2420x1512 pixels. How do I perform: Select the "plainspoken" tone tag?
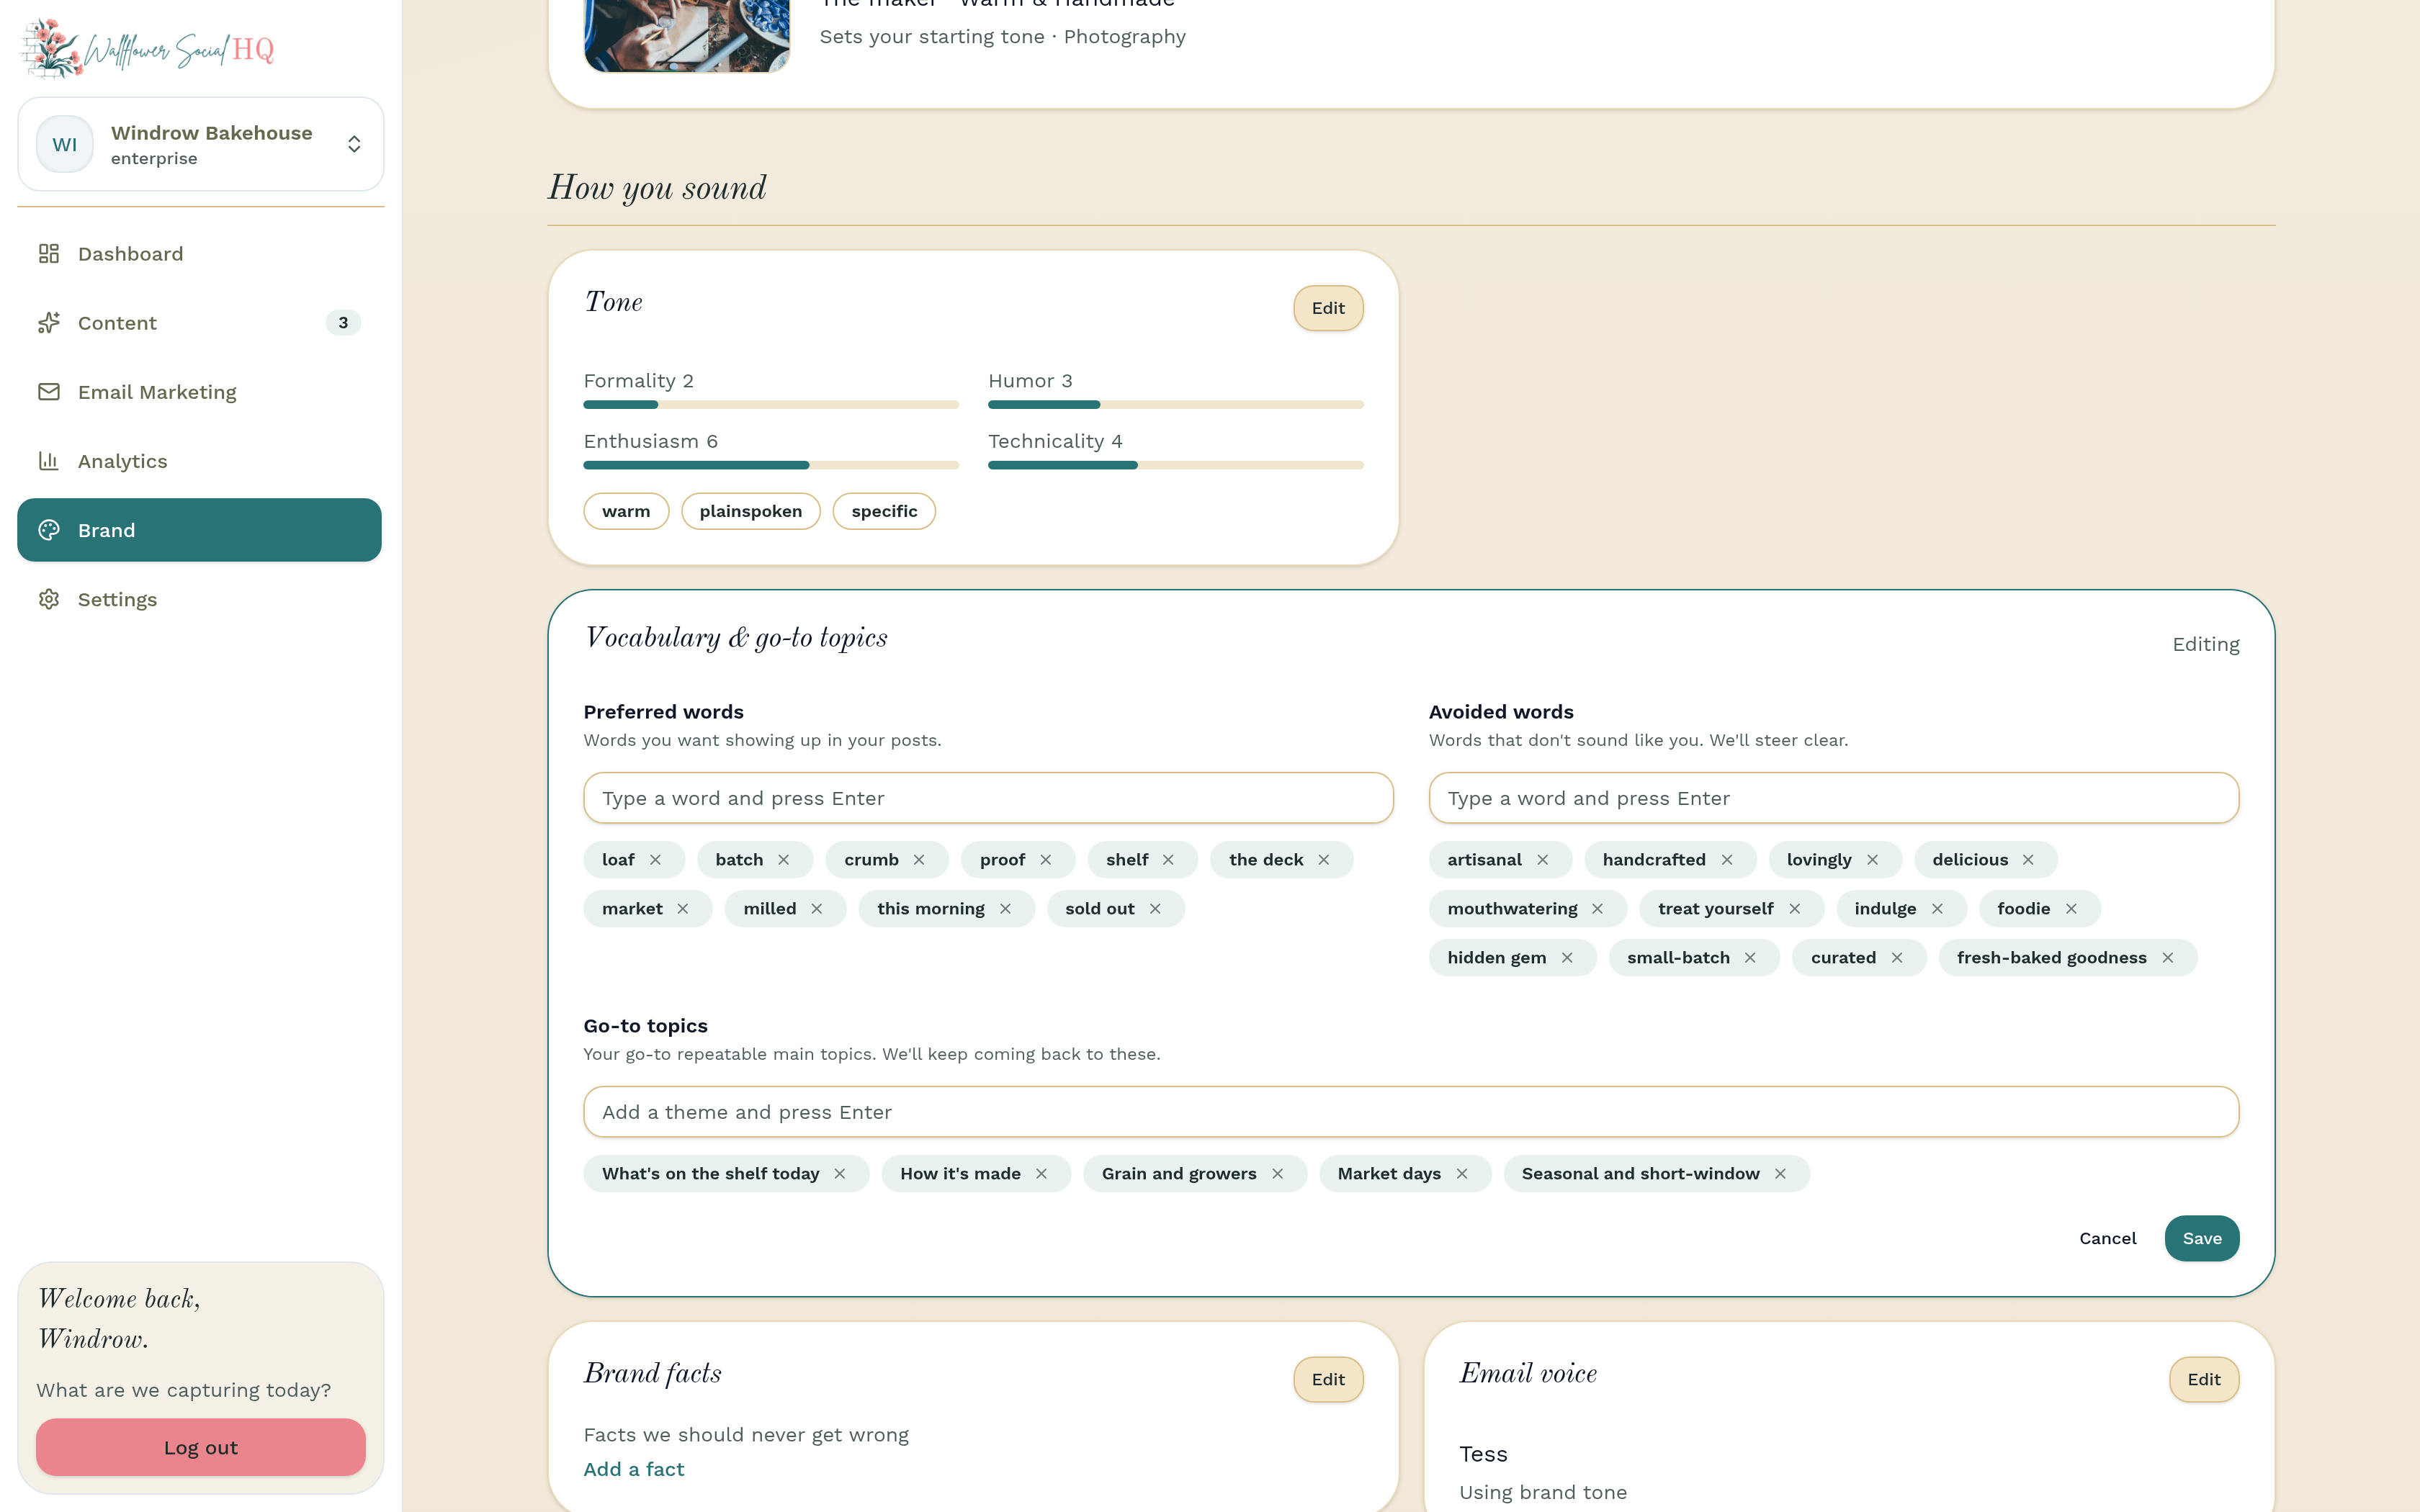[751, 511]
